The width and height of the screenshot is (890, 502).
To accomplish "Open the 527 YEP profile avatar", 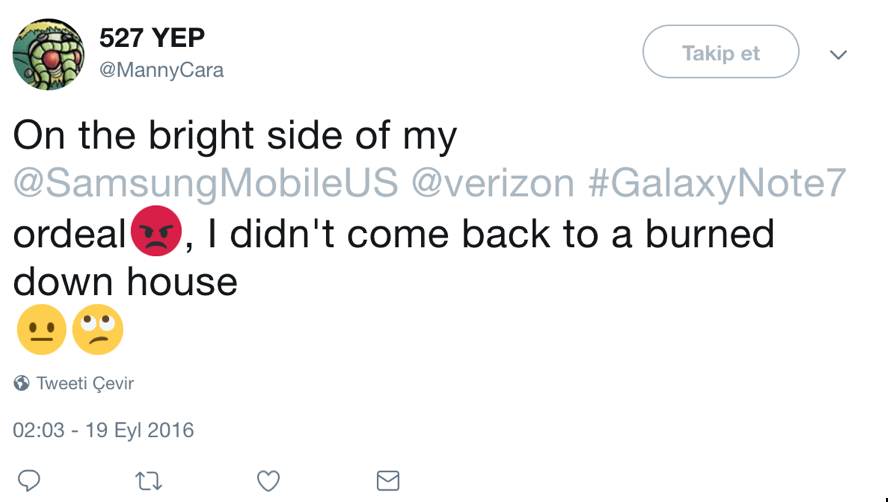I will (48, 54).
